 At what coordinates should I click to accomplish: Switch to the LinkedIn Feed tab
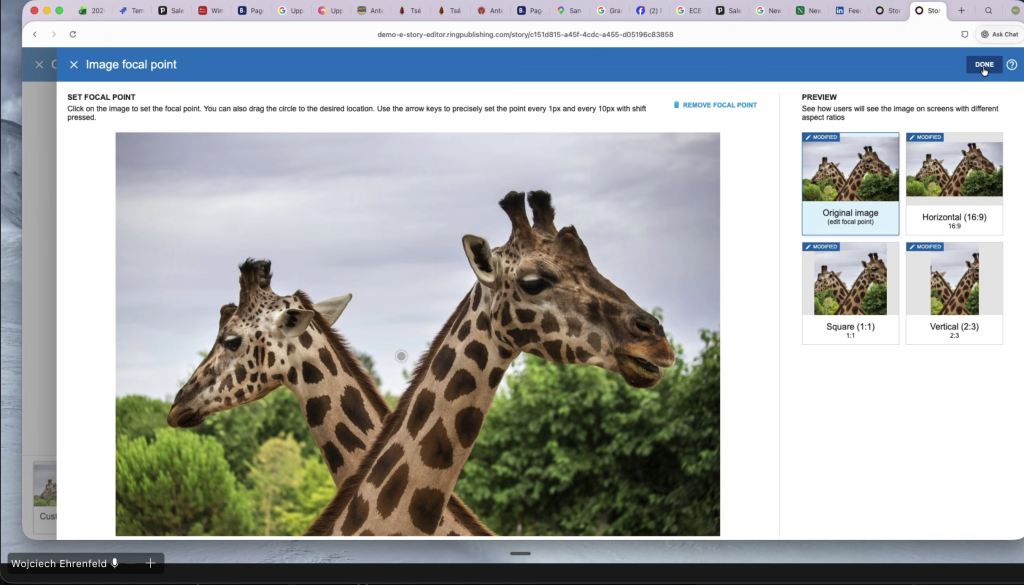[848, 10]
